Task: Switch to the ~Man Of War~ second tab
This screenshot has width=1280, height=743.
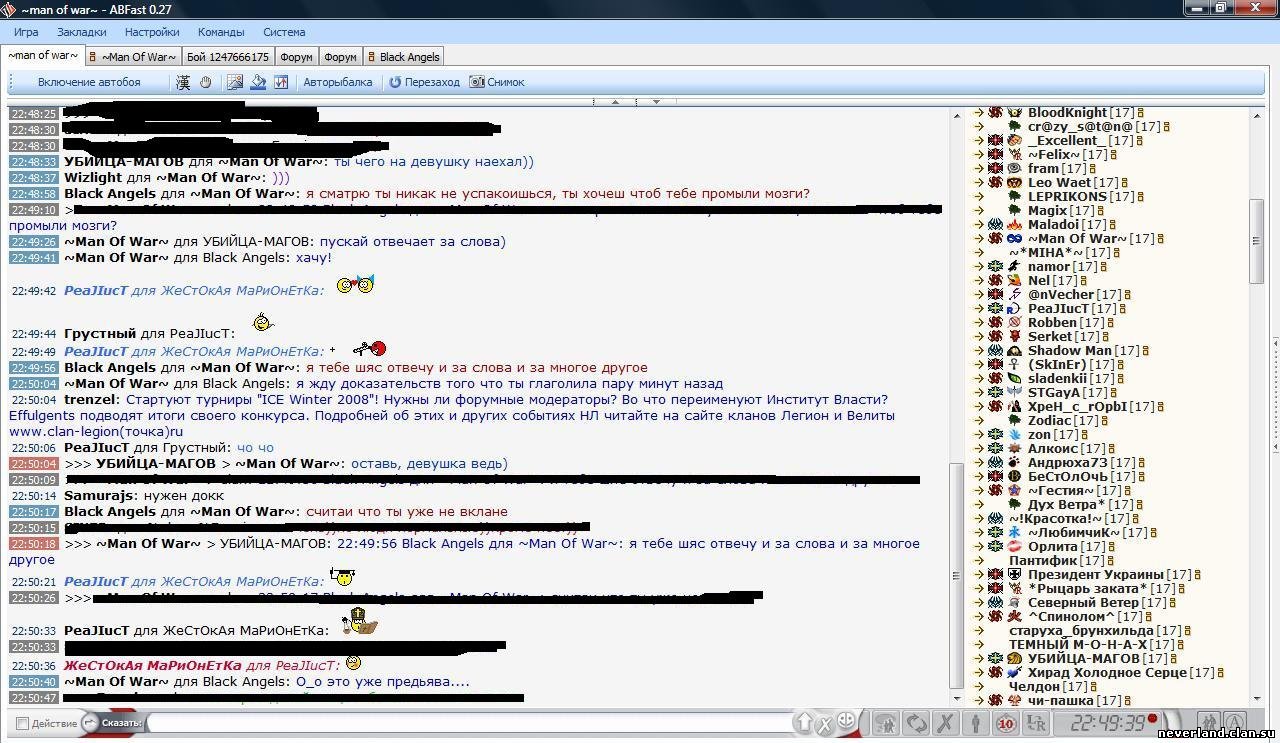Action: tap(134, 57)
